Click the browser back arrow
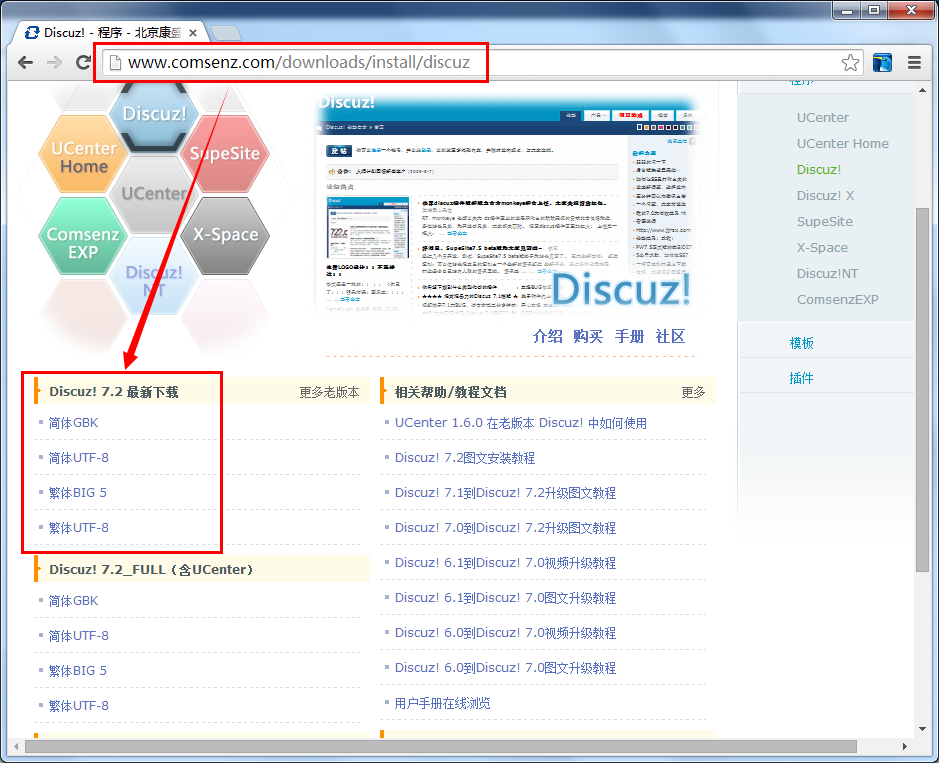Viewport: 939px width, 763px height. pyautogui.click(x=25, y=62)
